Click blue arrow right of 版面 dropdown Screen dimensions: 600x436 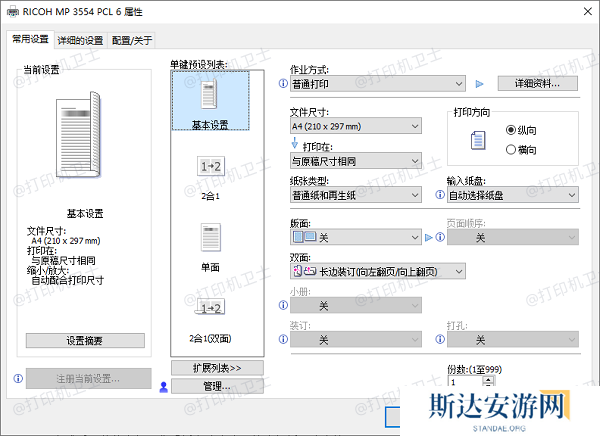[429, 238]
